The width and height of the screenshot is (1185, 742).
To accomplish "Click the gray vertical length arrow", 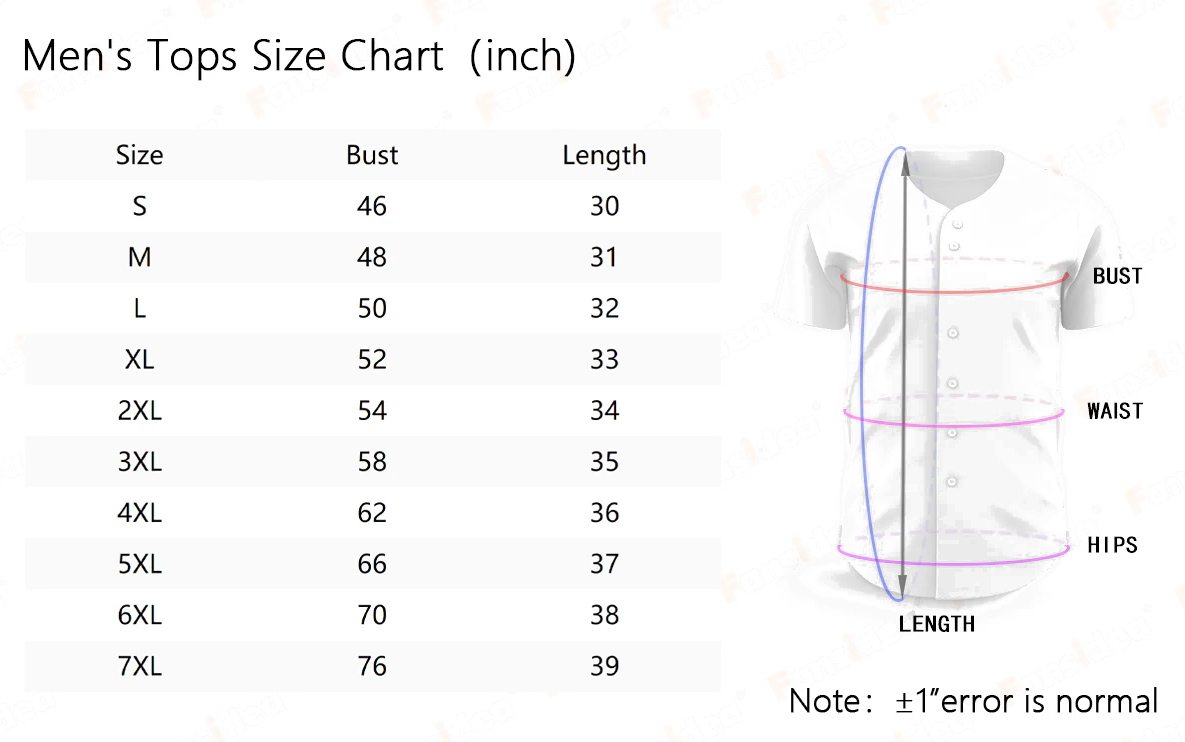I will (904, 375).
